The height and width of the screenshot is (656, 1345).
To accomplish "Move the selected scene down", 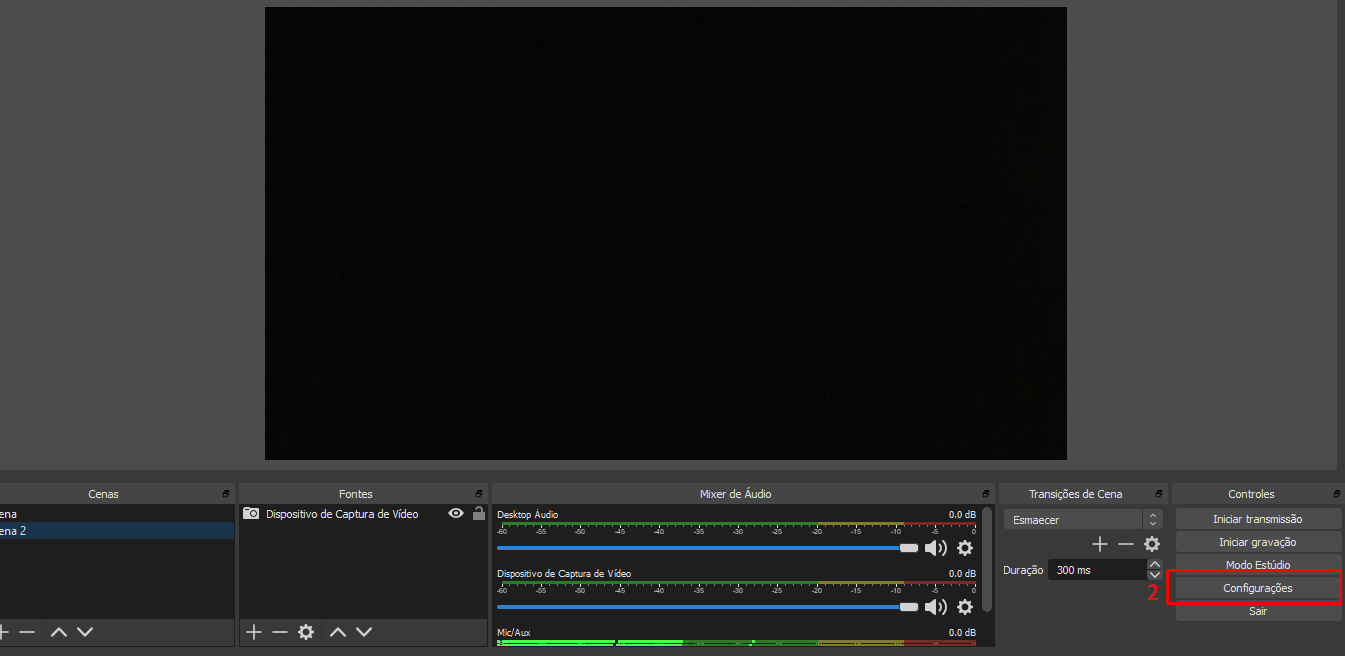I will [x=85, y=632].
